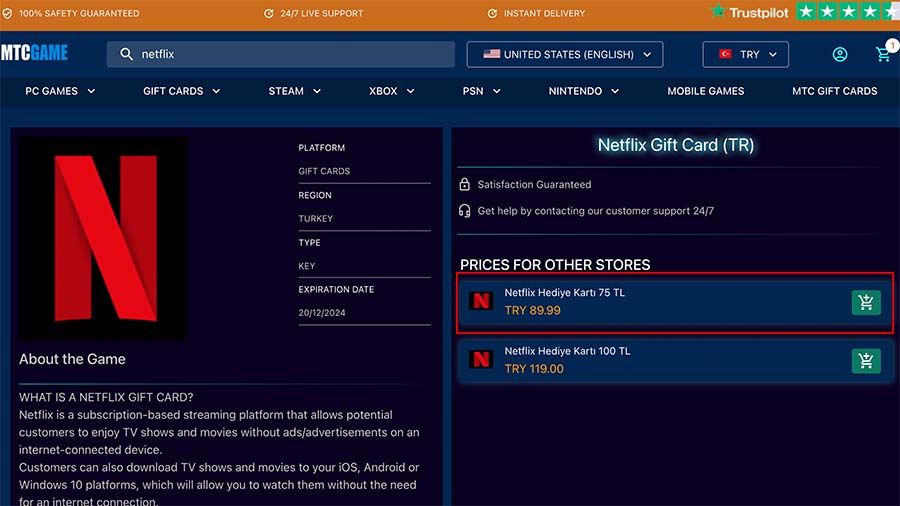The height and width of the screenshot is (506, 900).
Task: Add Netflix Hediye Kartı 100 TL to cart
Action: [x=866, y=361]
